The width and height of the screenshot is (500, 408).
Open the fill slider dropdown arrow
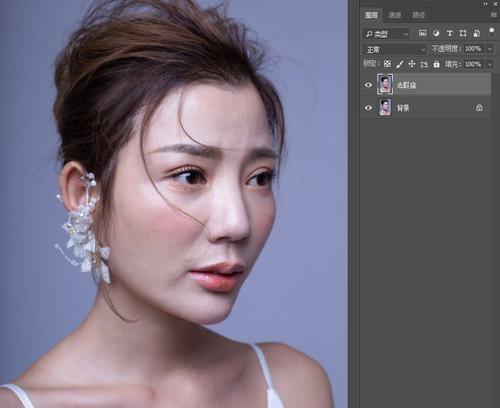490,64
